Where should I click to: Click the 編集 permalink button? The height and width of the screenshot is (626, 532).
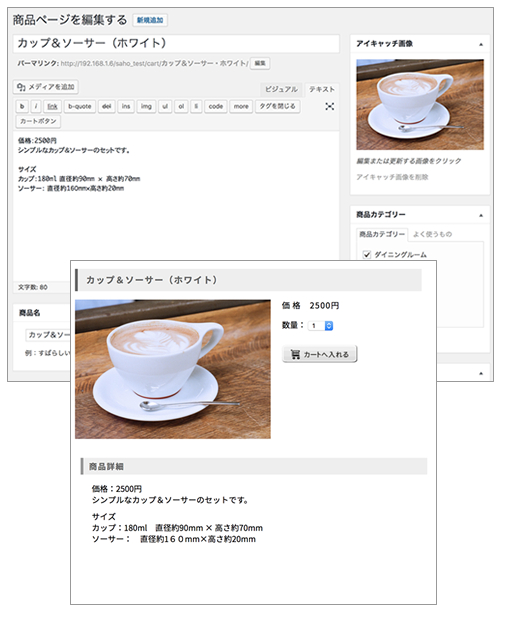pyautogui.click(x=260, y=63)
